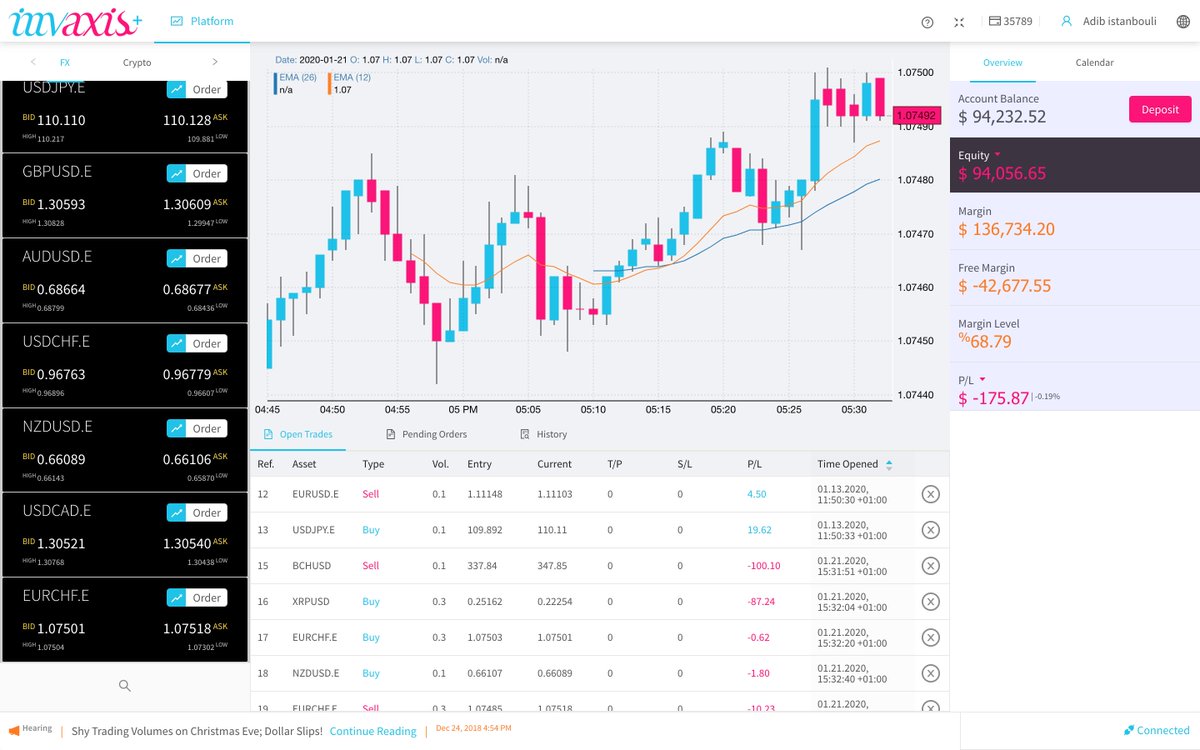This screenshot has height=750, width=1200.
Task: Click the Free Margin $ -42,677.55 value
Action: [x=1005, y=286]
